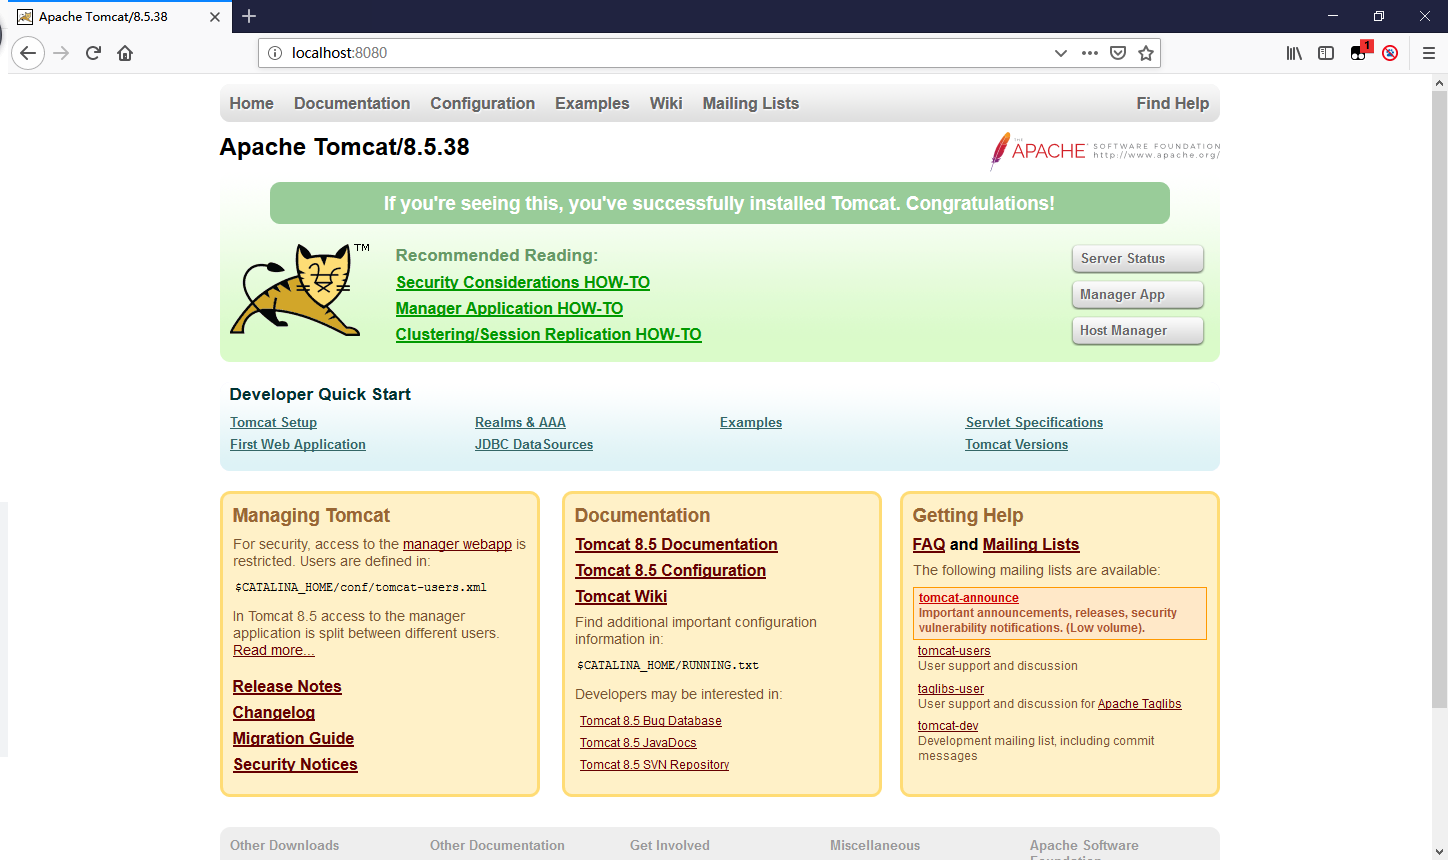Open the Release Notes link
1448x860 pixels.
coord(287,686)
